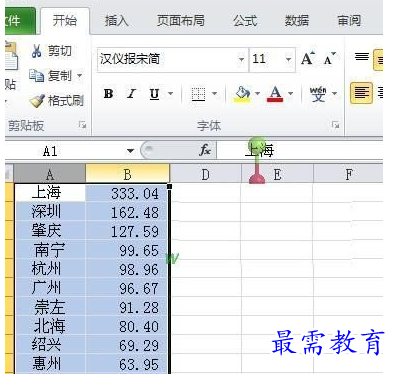Select column E header
Viewport: 393px width, 374px height.
coord(277,174)
